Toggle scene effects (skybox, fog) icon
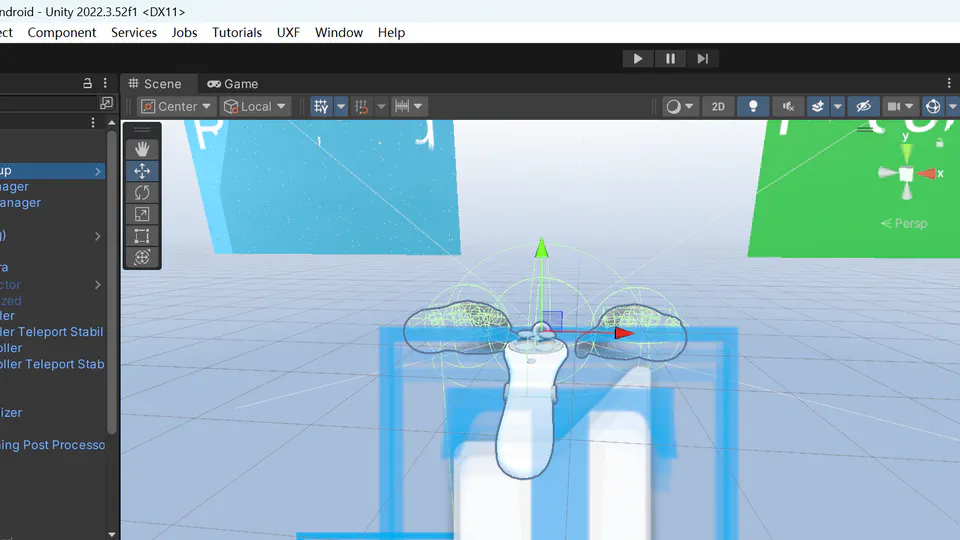 pyautogui.click(x=817, y=107)
